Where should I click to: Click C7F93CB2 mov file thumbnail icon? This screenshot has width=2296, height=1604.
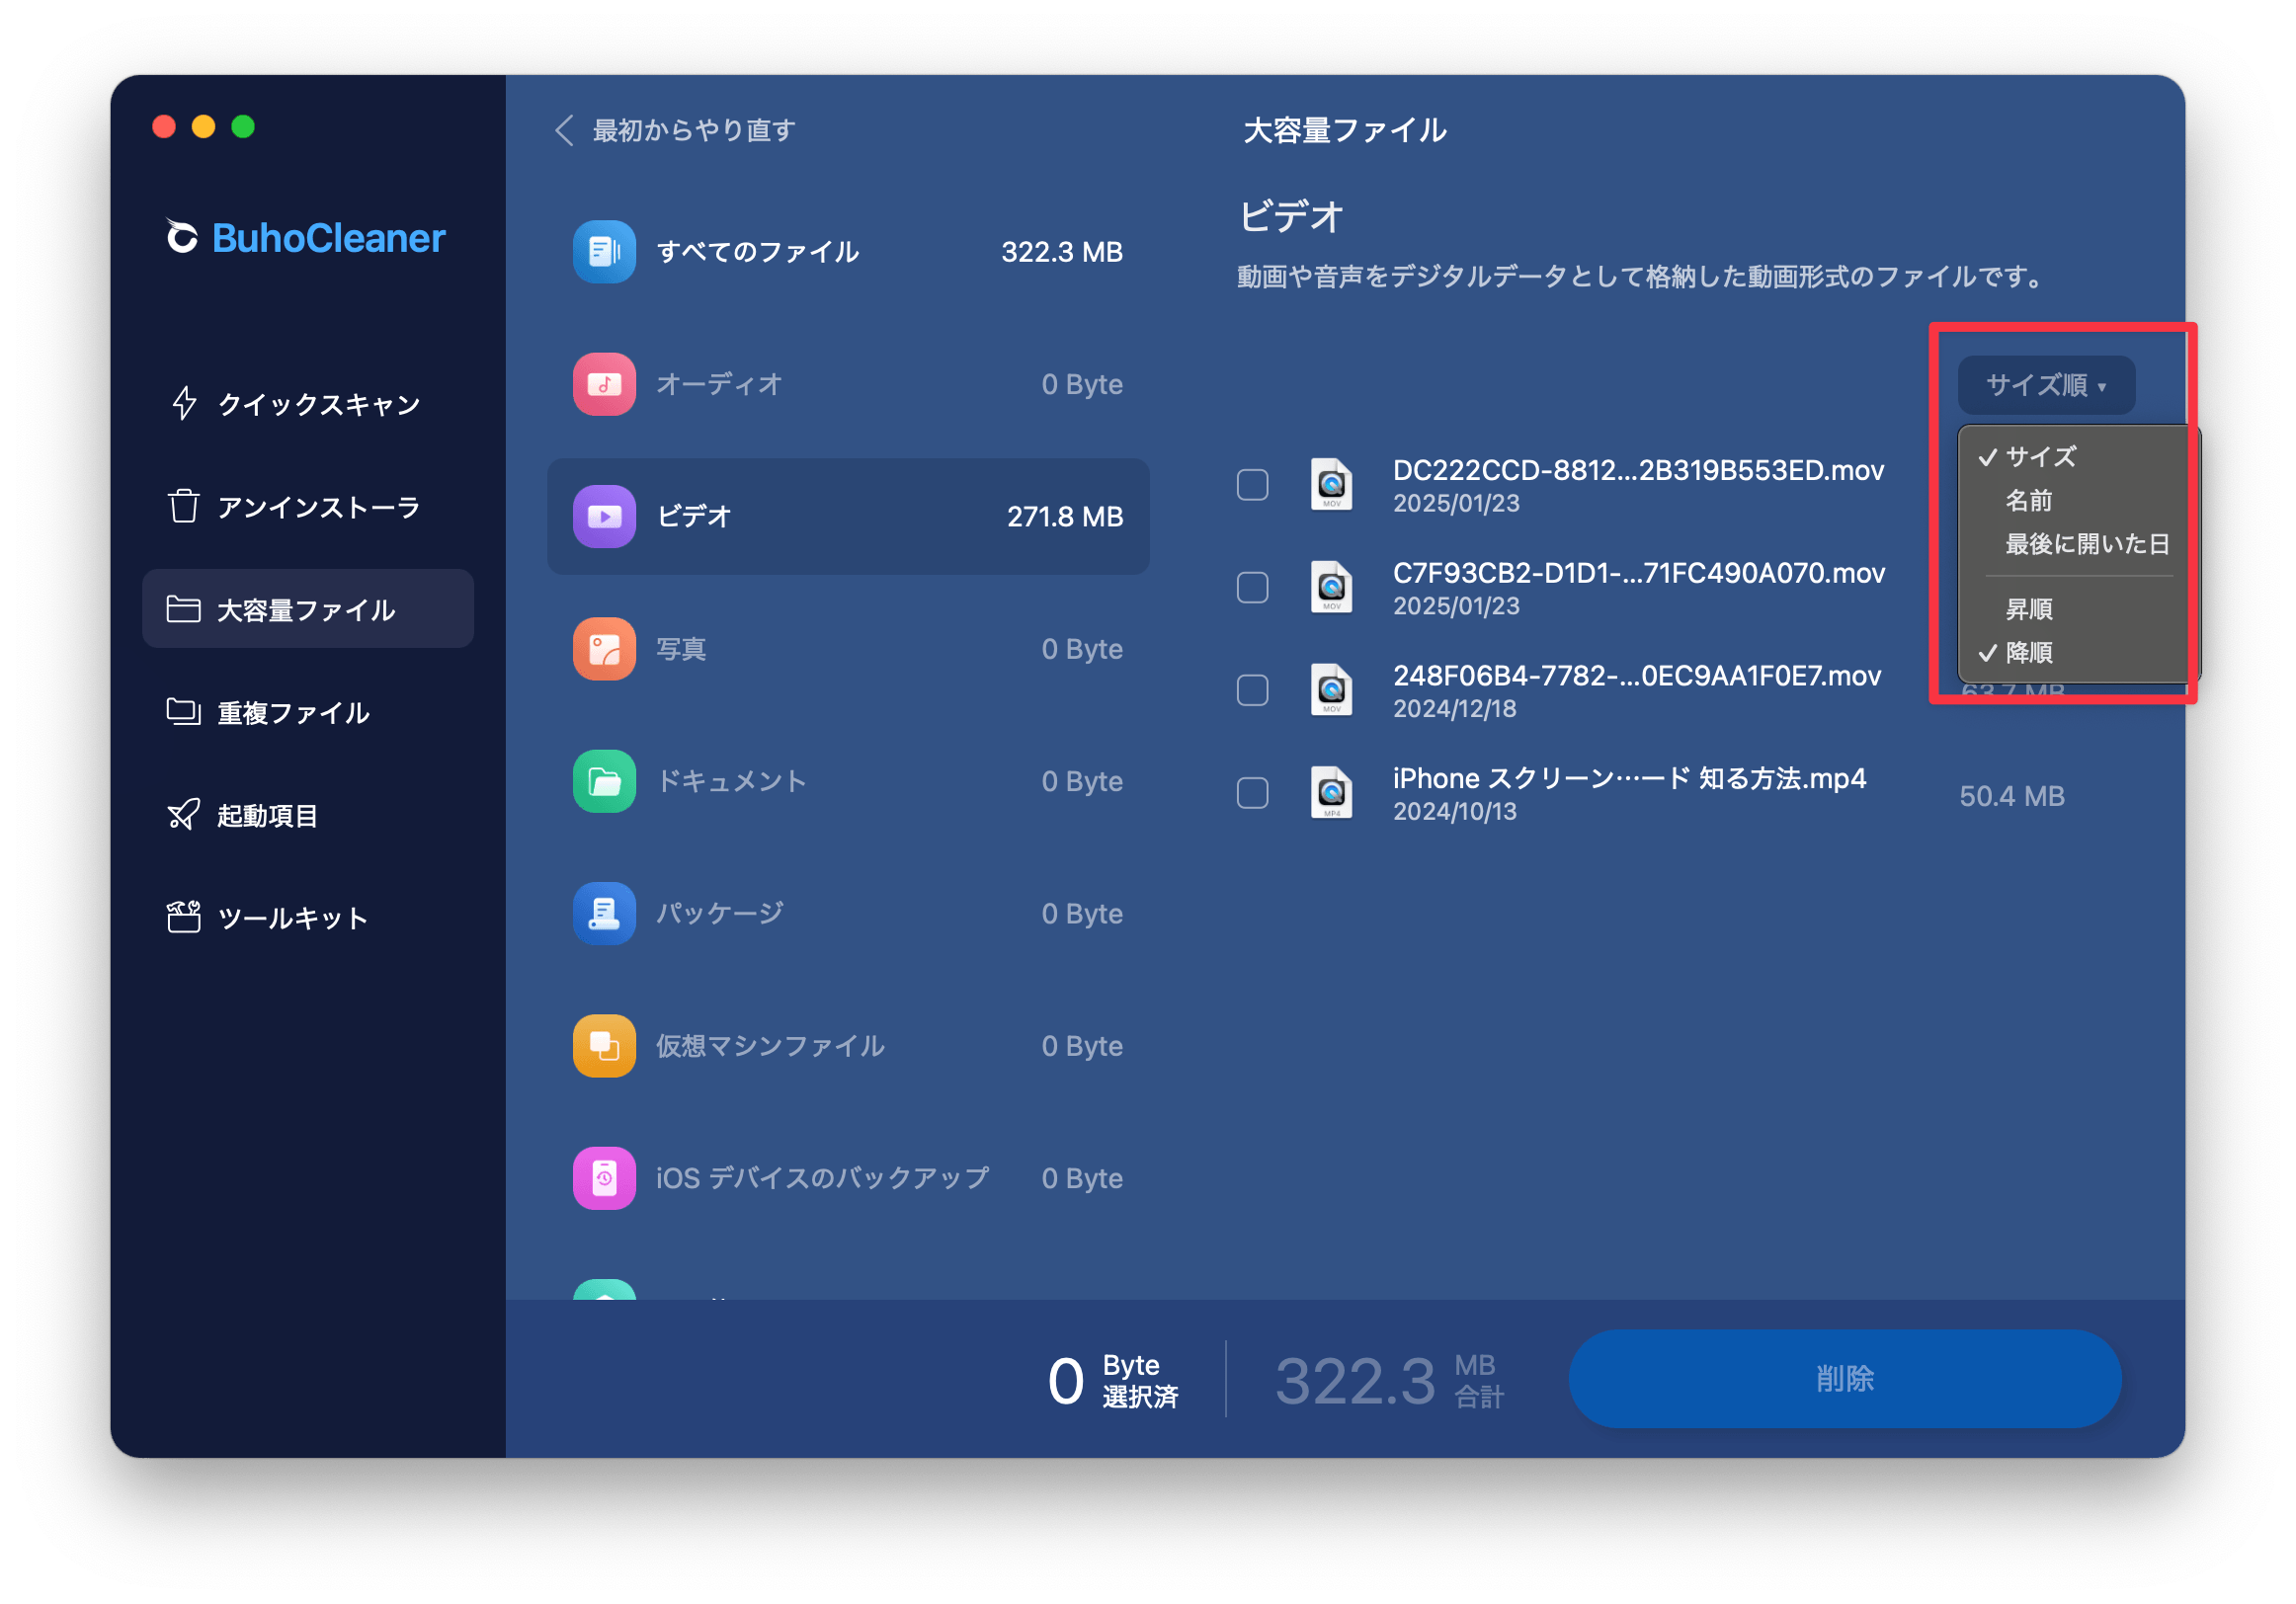(x=1332, y=588)
